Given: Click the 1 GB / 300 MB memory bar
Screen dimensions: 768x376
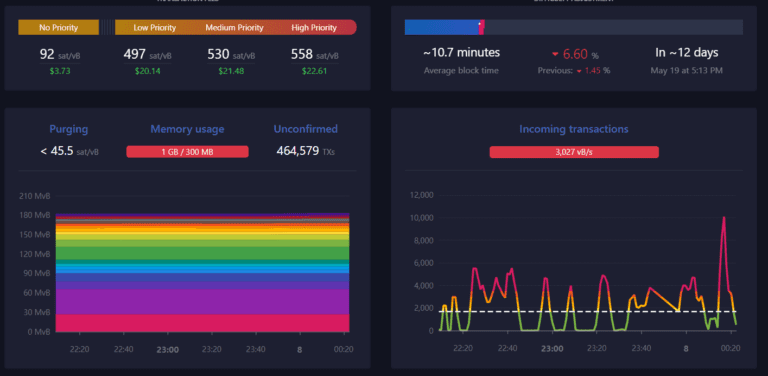Looking at the screenshot, I should coord(187,152).
